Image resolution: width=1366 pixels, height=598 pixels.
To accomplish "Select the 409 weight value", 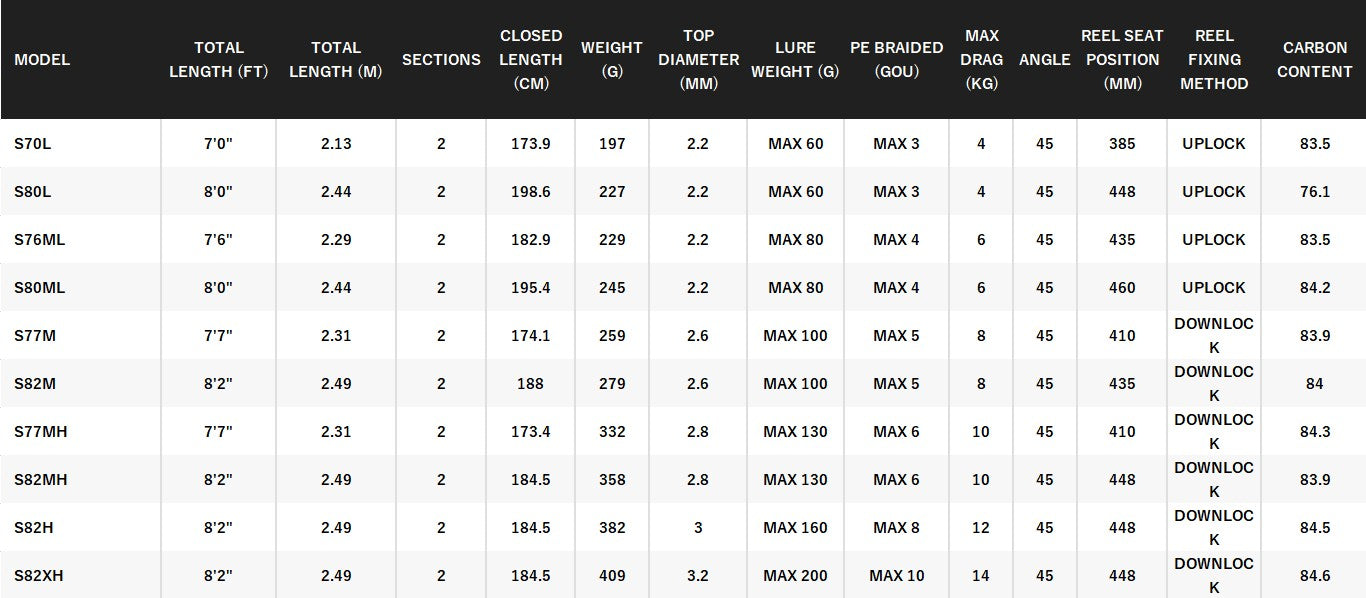I will tap(612, 576).
